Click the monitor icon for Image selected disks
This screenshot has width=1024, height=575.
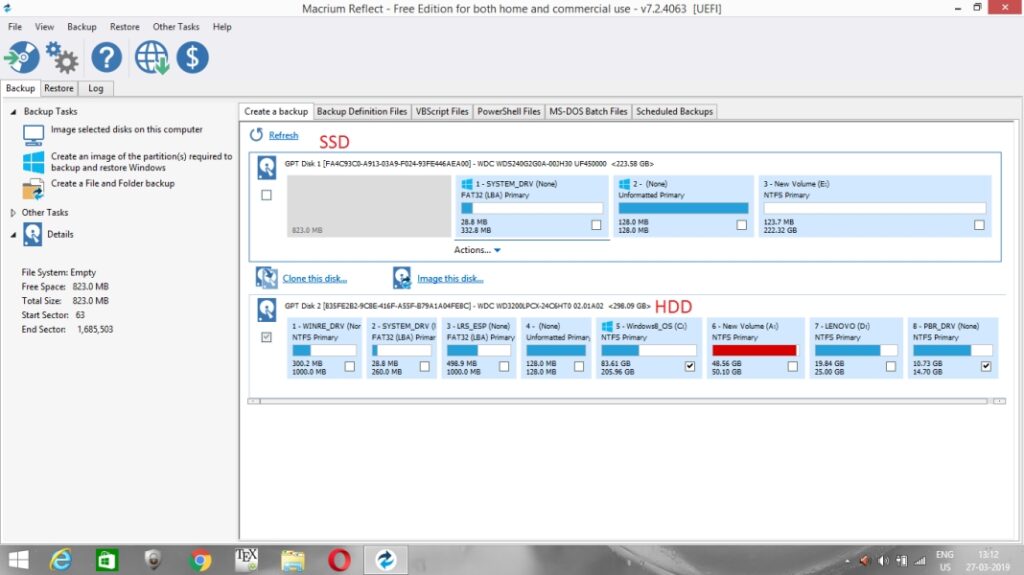pos(33,135)
